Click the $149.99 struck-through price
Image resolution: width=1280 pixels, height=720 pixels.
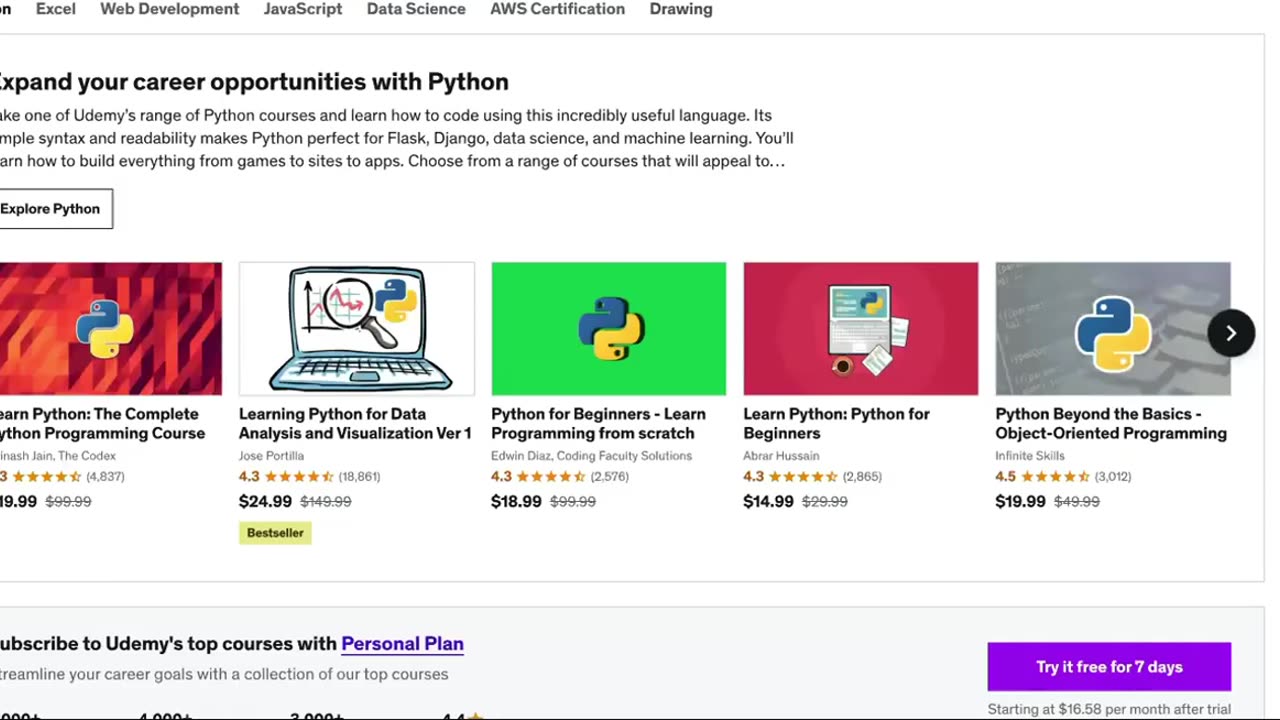coord(326,502)
